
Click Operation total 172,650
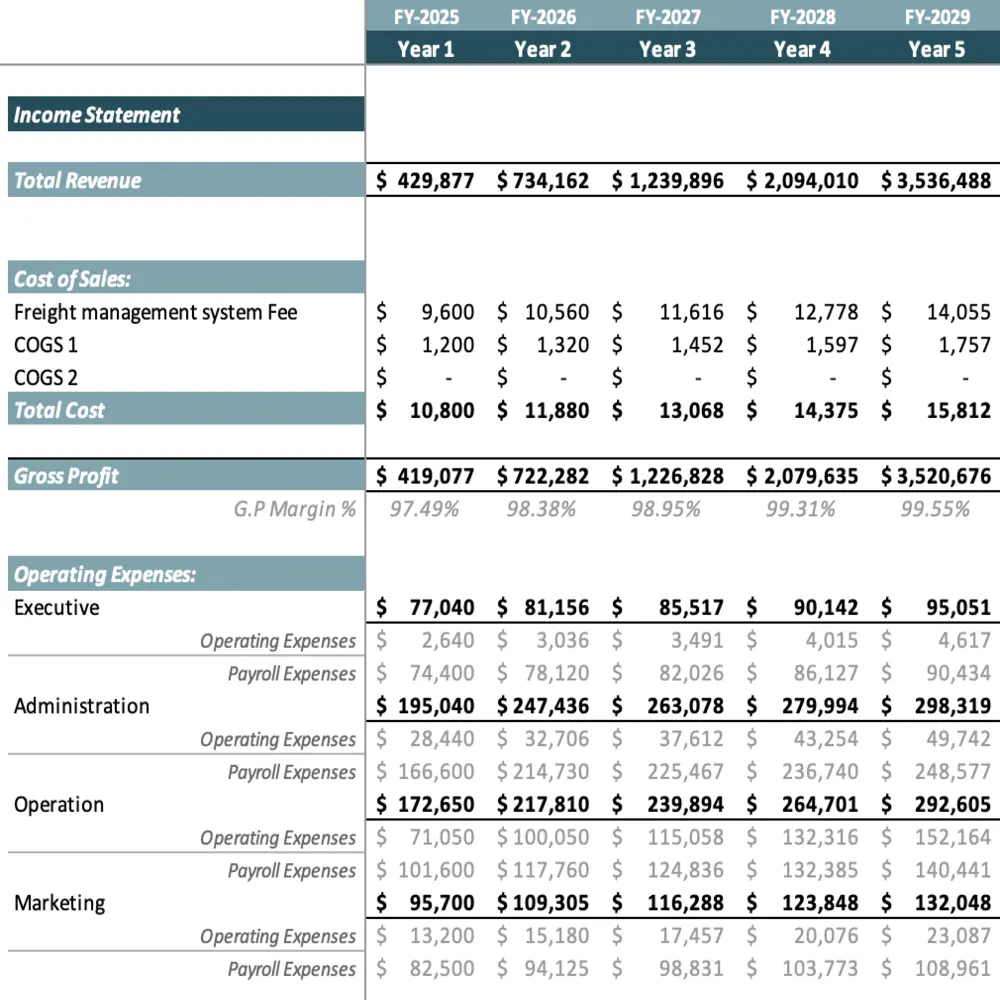(436, 805)
